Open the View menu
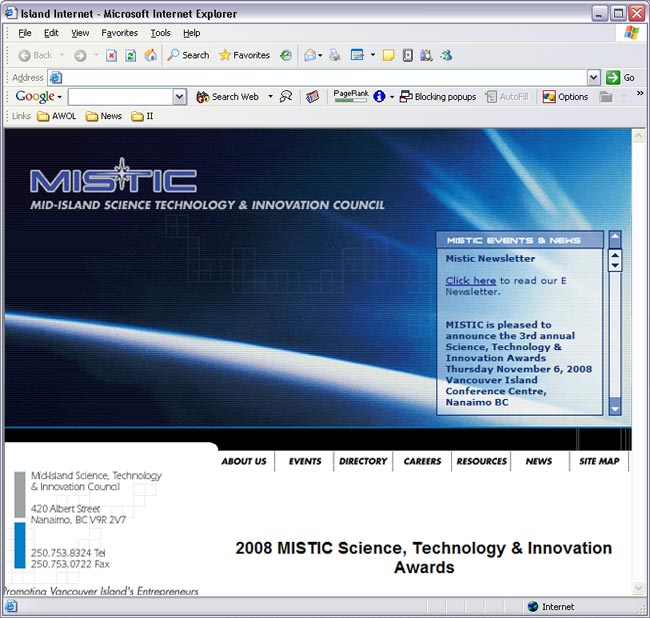 [x=80, y=33]
